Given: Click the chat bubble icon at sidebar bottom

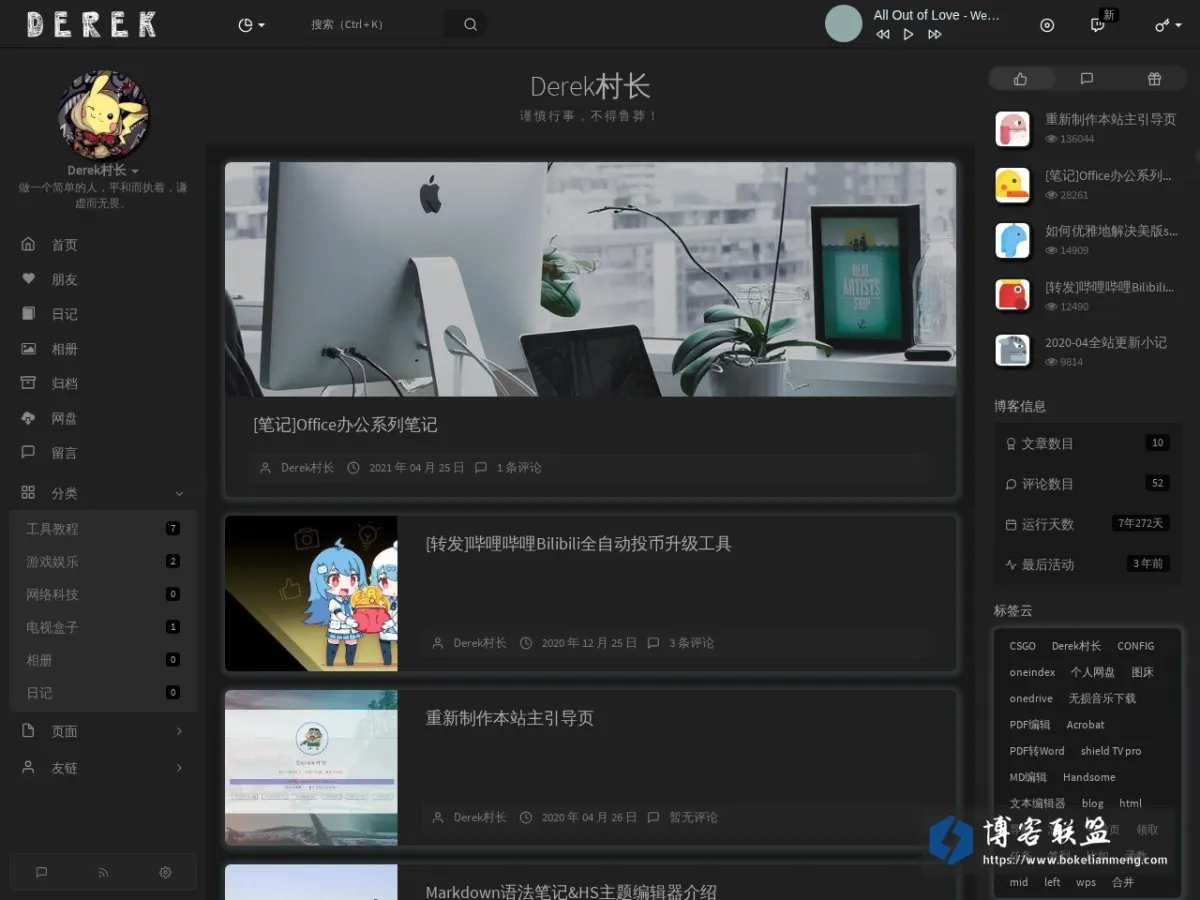Looking at the screenshot, I should 42,872.
